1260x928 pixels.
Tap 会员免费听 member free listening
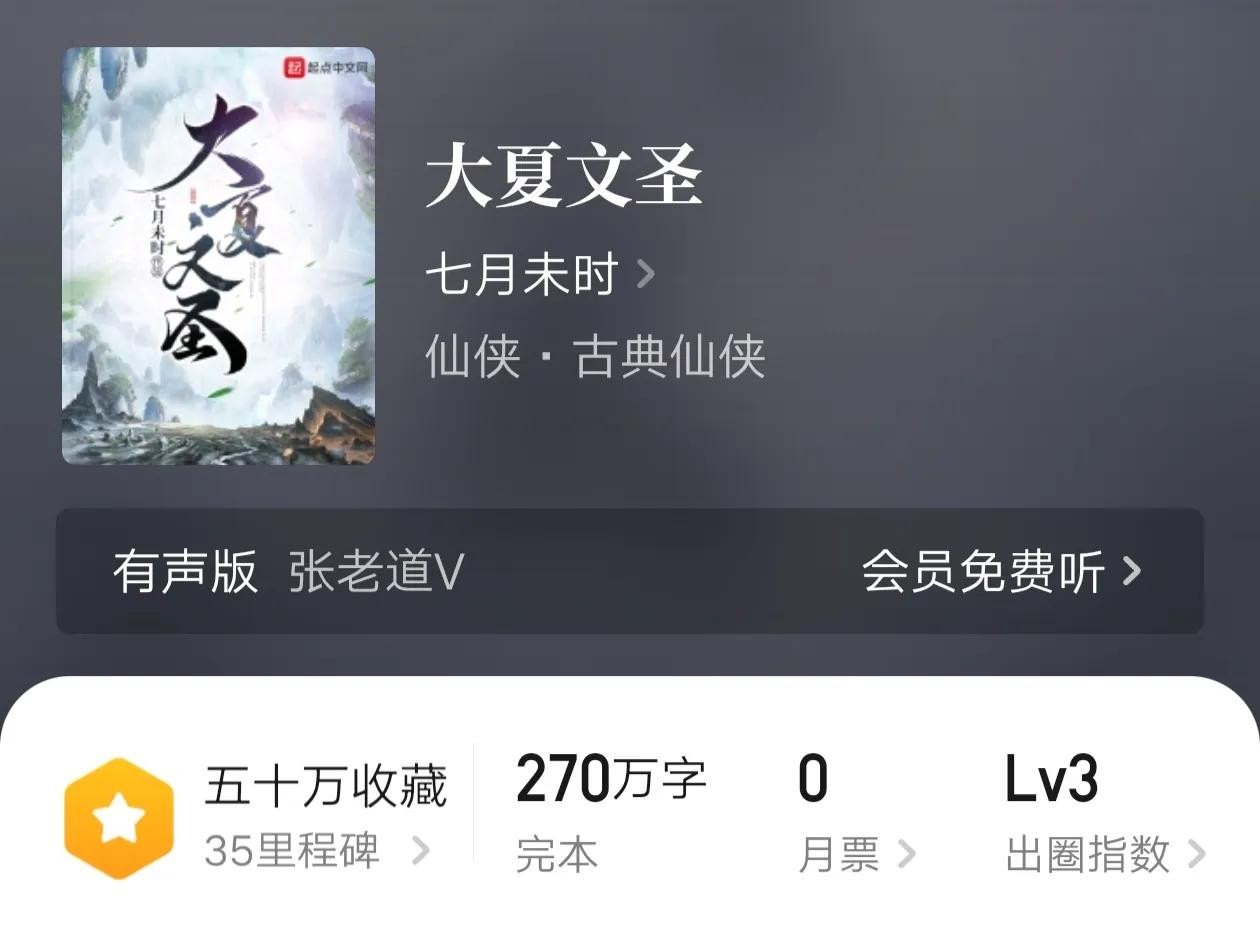coord(983,571)
